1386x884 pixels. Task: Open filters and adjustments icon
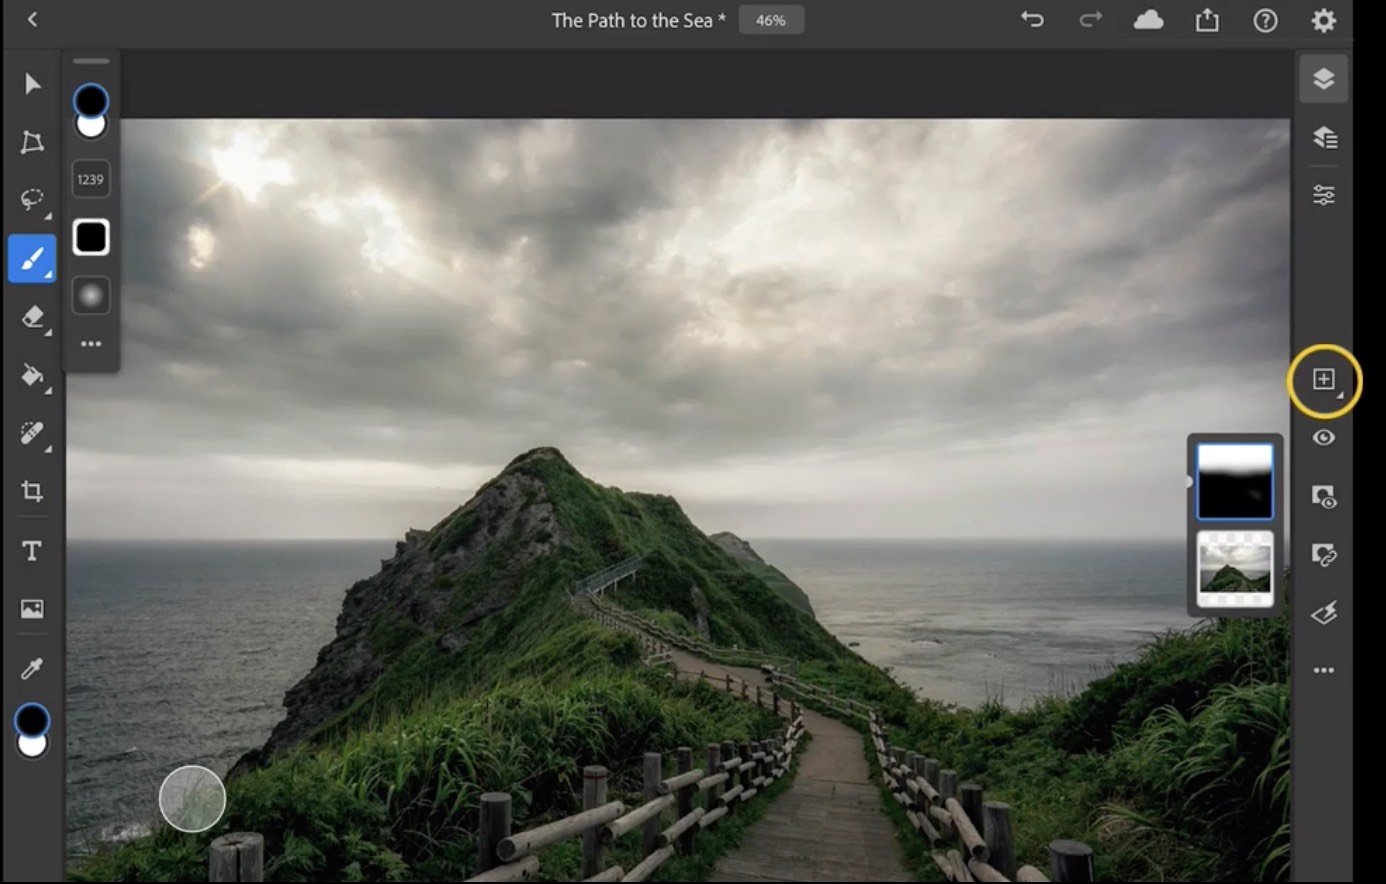(1324, 613)
